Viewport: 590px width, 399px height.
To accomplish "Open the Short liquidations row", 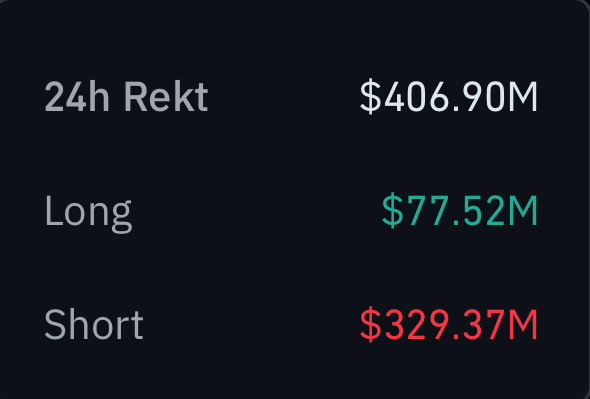I will click(291, 324).
